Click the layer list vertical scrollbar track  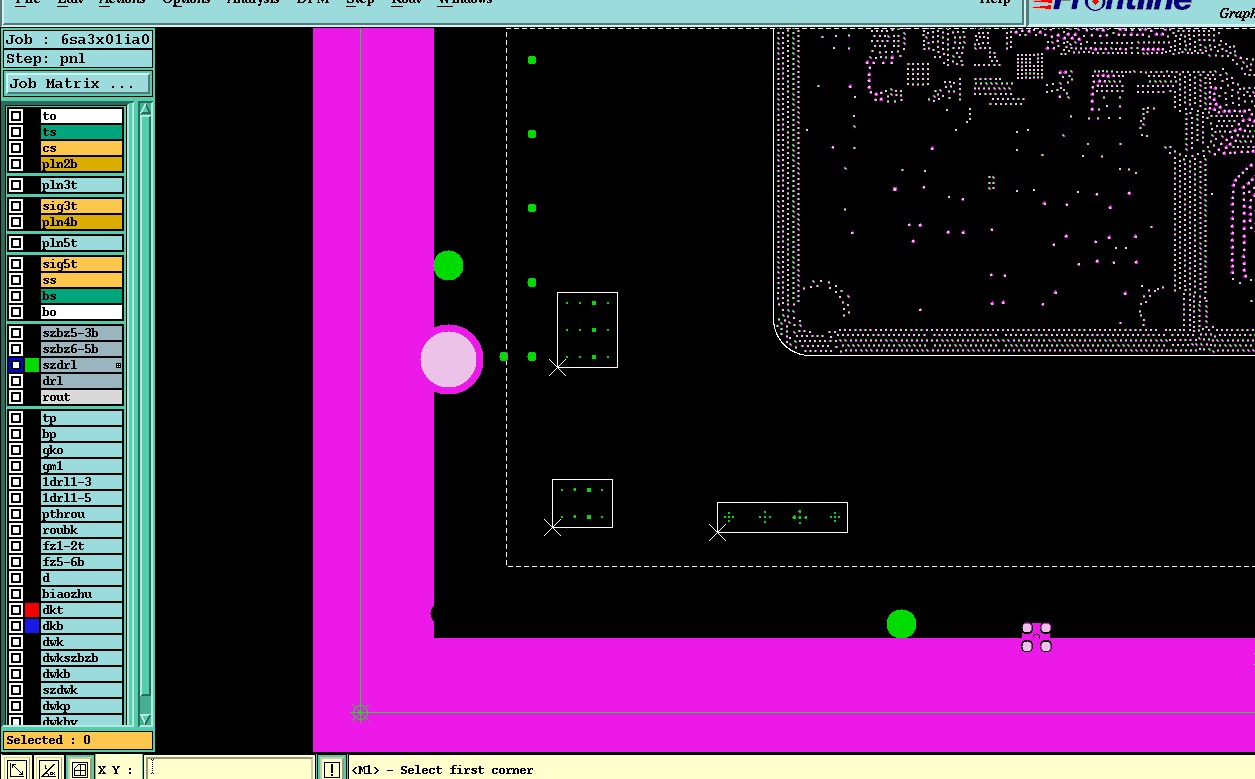(145, 413)
